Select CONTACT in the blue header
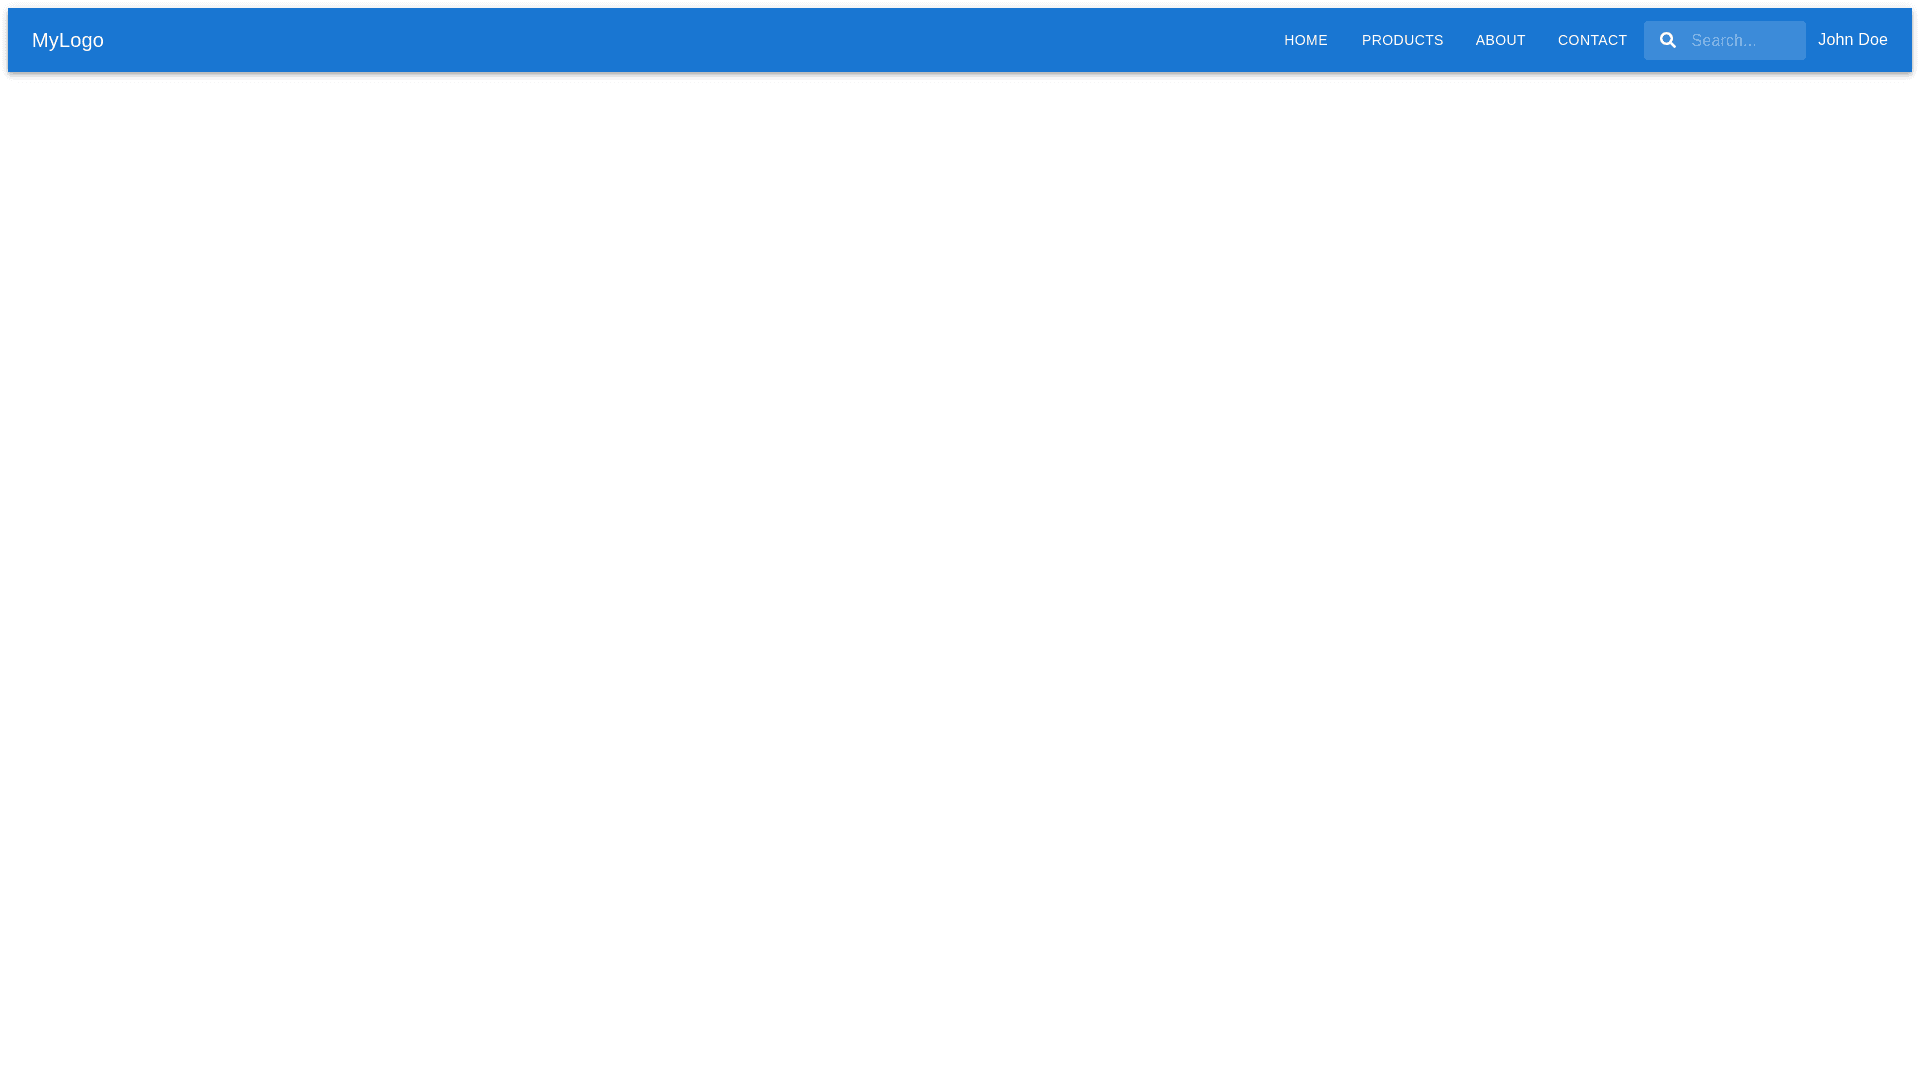 point(1592,41)
